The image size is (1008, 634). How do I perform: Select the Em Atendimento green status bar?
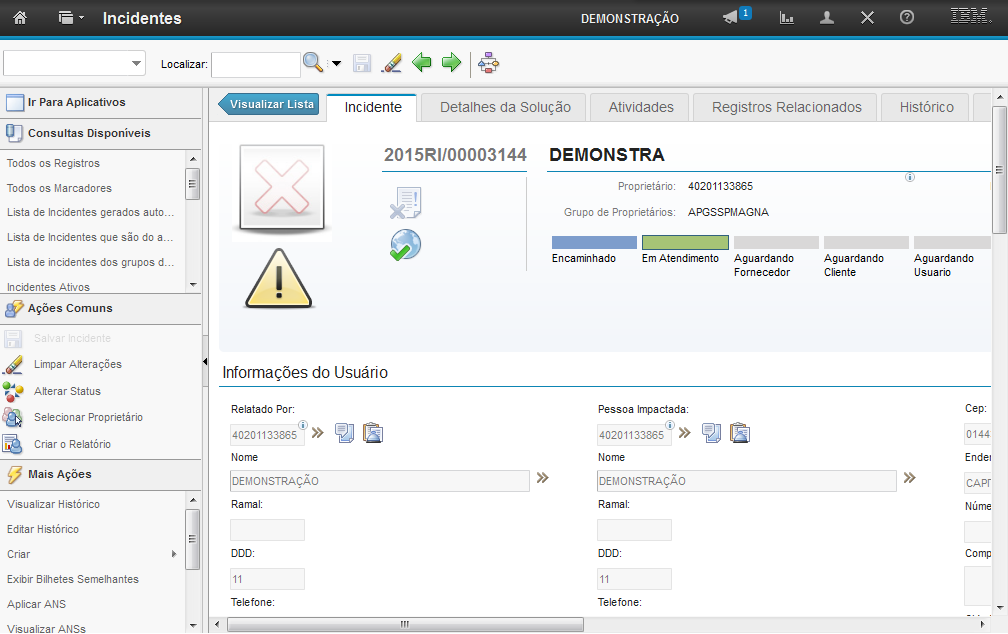point(685,243)
